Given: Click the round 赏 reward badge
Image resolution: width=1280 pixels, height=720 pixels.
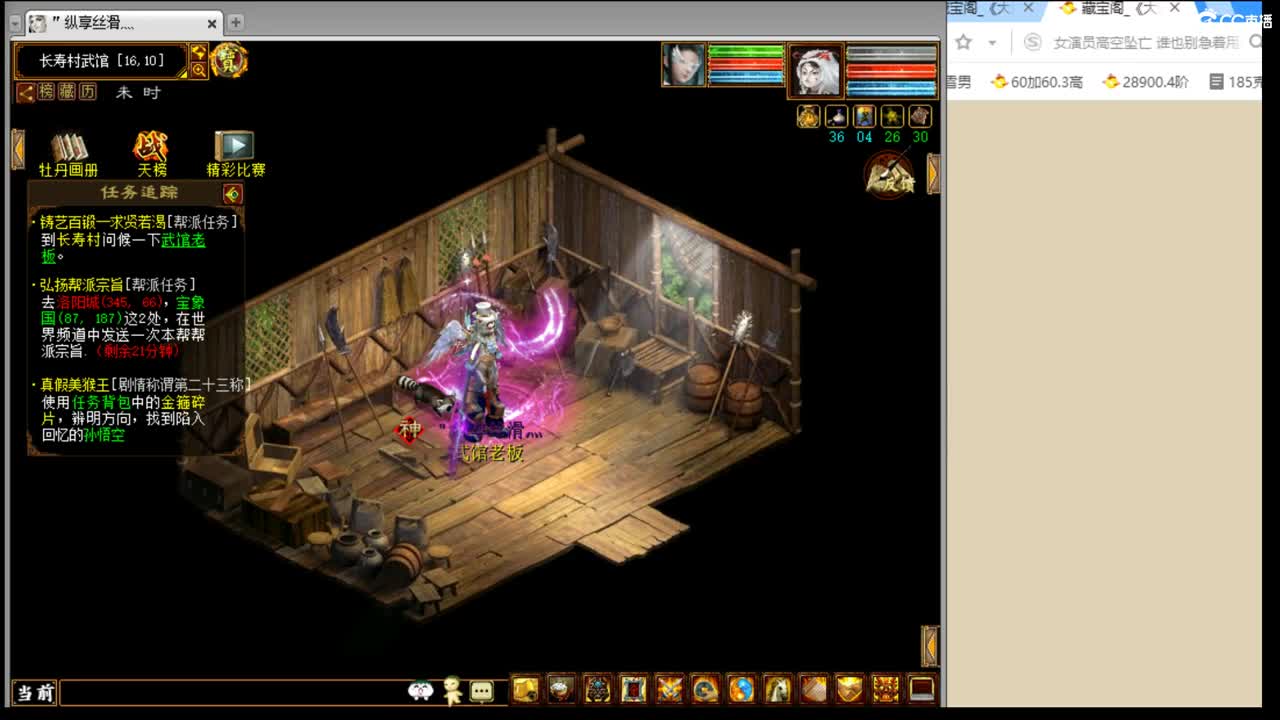Looking at the screenshot, I should (x=229, y=60).
